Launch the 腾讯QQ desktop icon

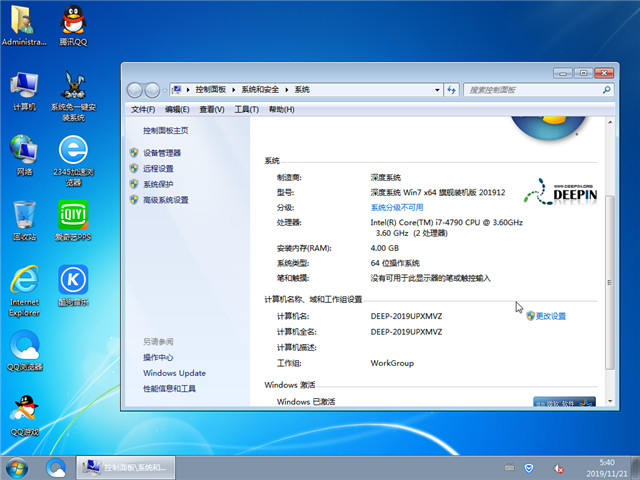[73, 24]
